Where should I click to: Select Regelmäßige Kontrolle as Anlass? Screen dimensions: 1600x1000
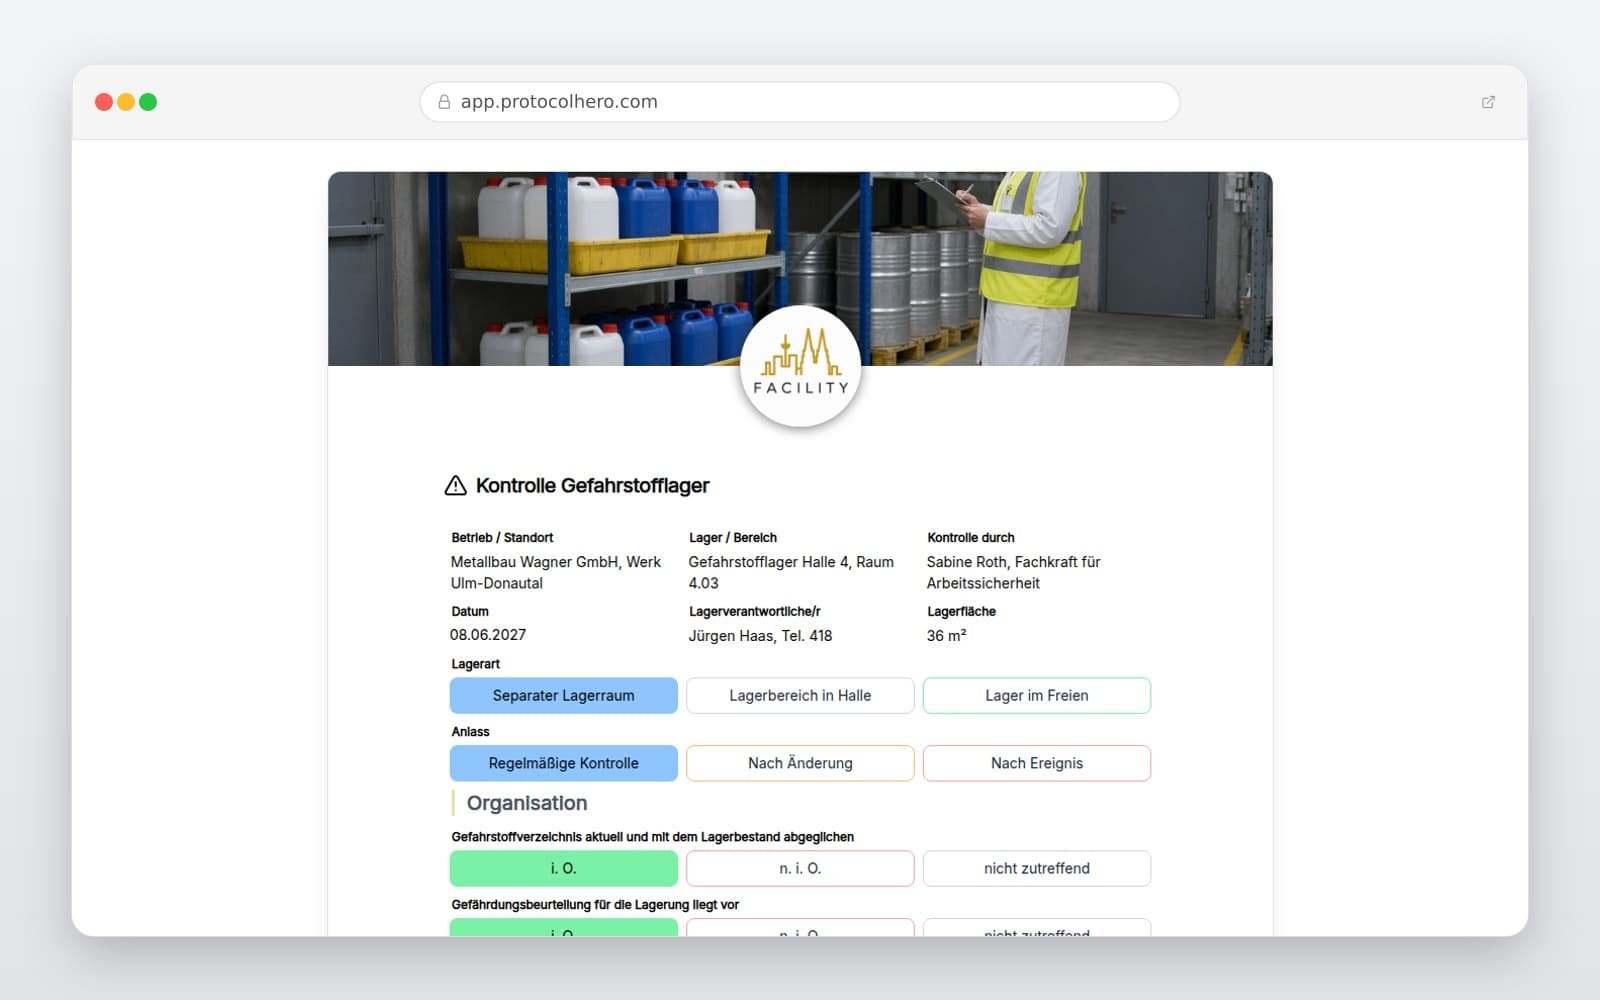click(x=564, y=764)
